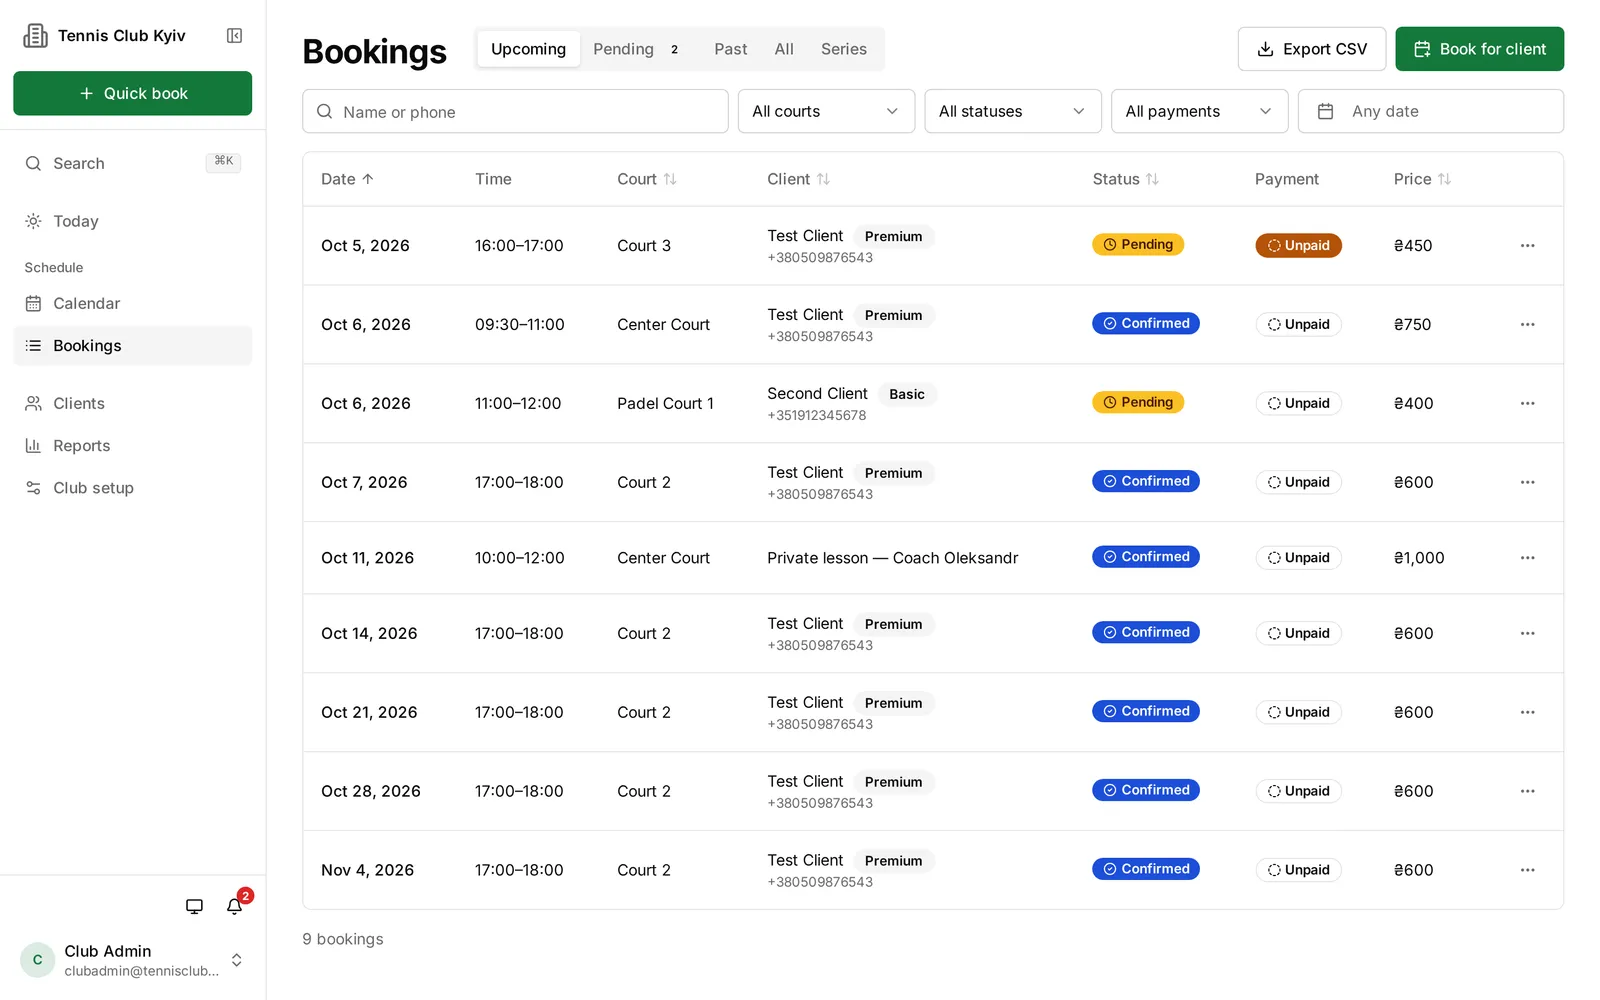Viewport: 1600px width, 1000px height.
Task: Open Clients in the sidebar
Action: 132,404
